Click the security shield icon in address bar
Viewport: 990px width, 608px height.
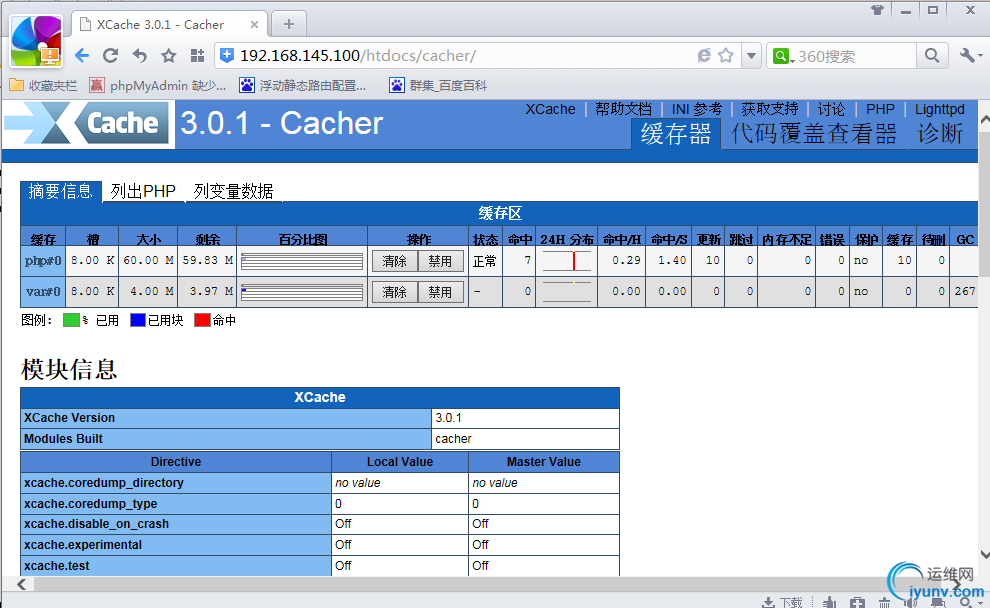pyautogui.click(x=227, y=56)
